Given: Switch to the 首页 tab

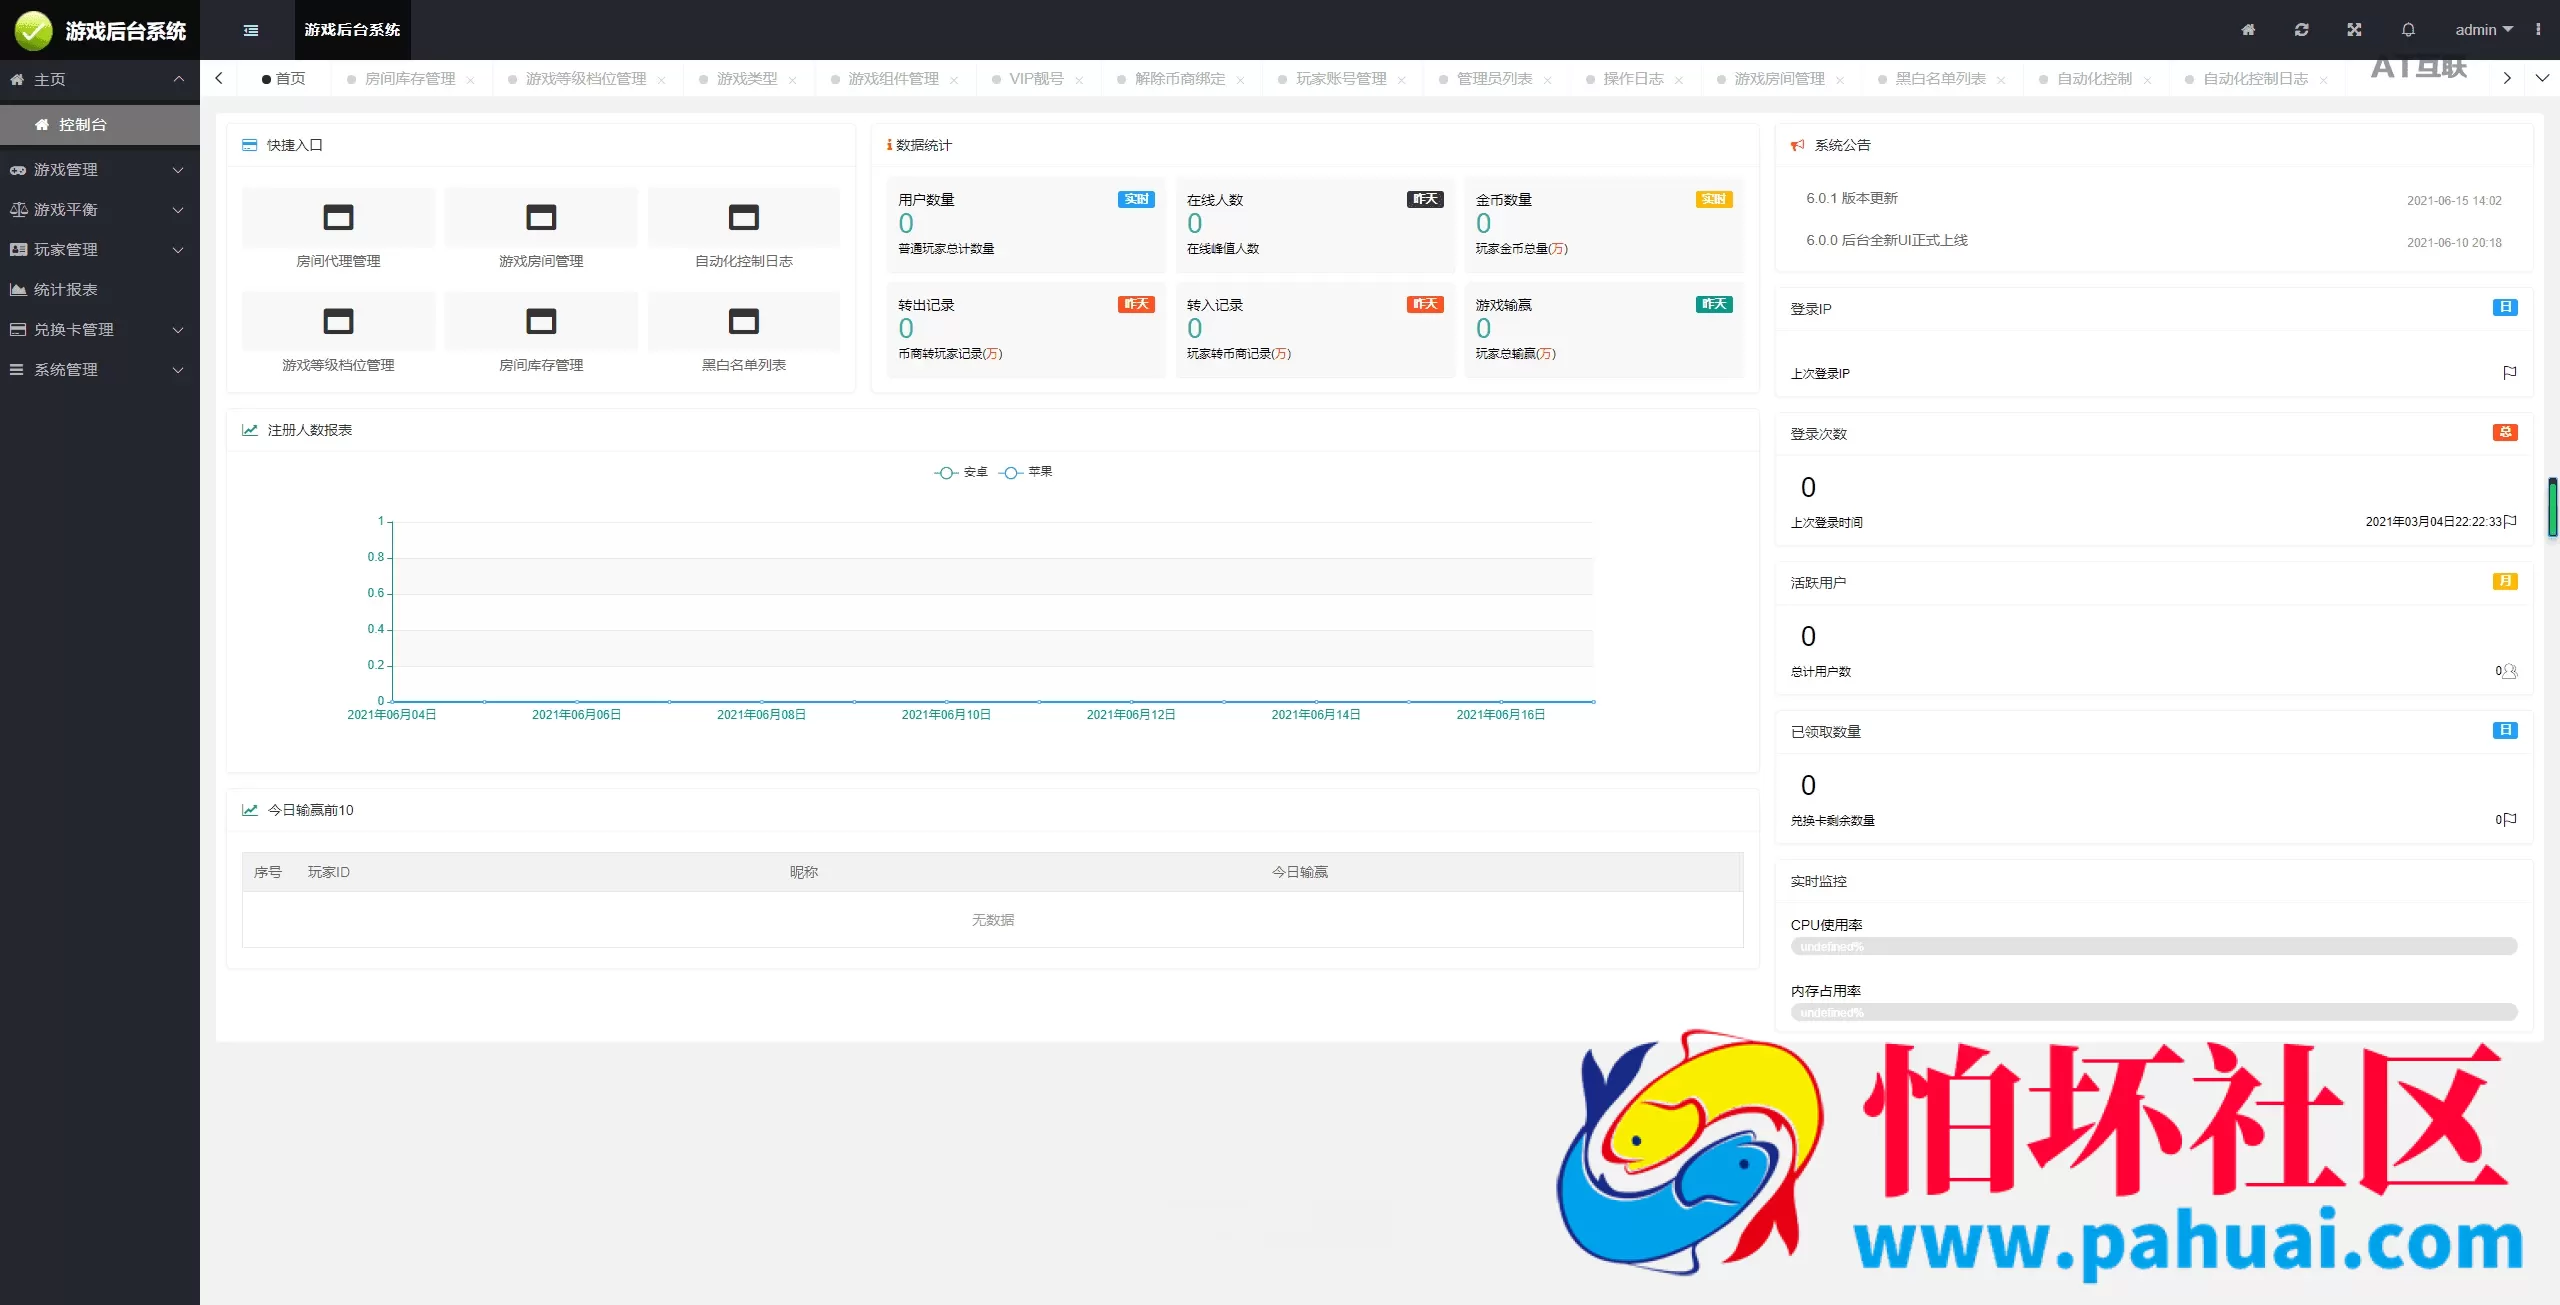Looking at the screenshot, I should point(284,79).
